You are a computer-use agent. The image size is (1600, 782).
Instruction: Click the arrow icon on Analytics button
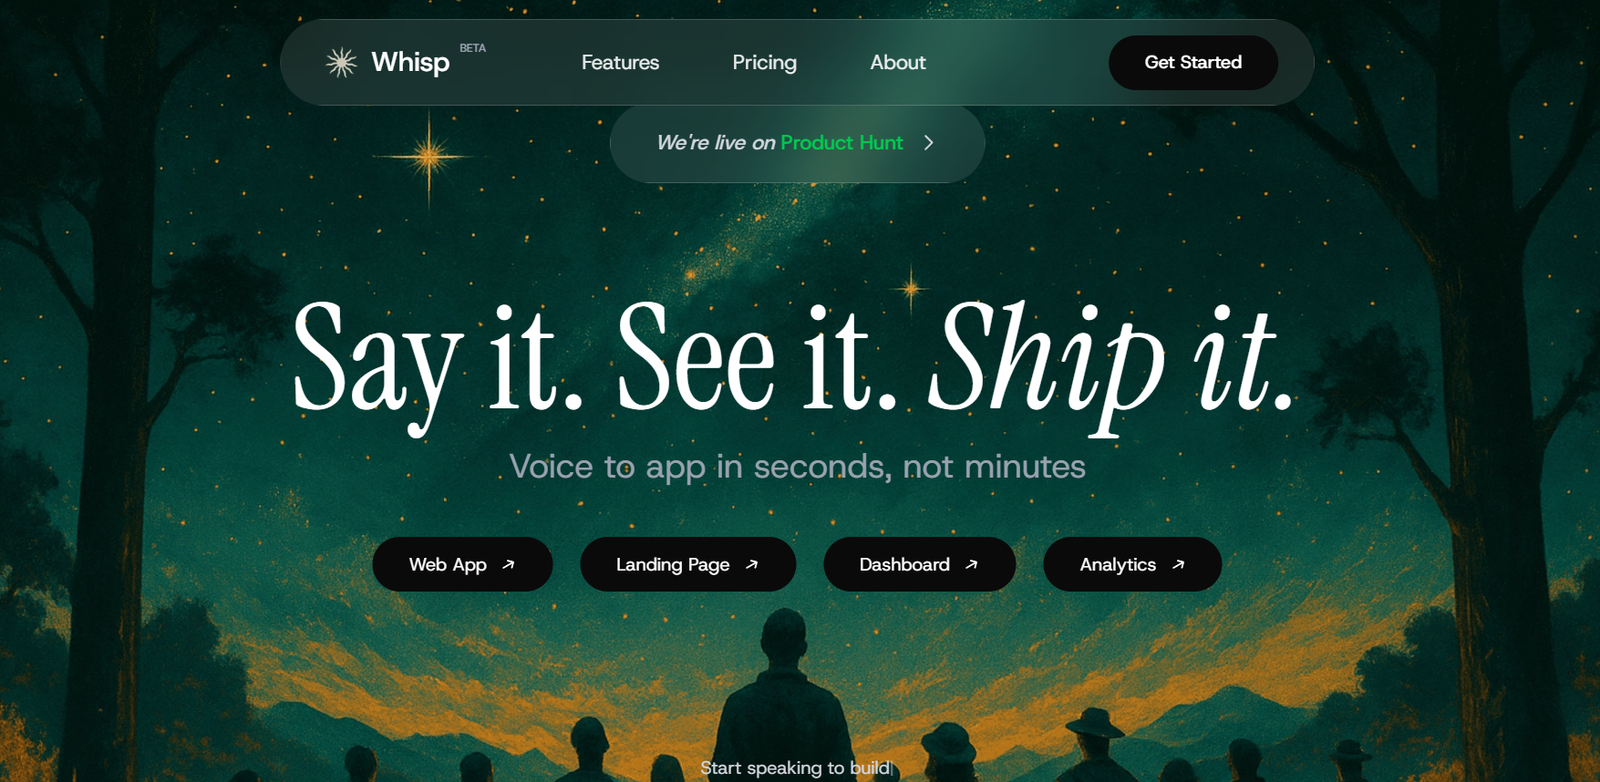1178,565
